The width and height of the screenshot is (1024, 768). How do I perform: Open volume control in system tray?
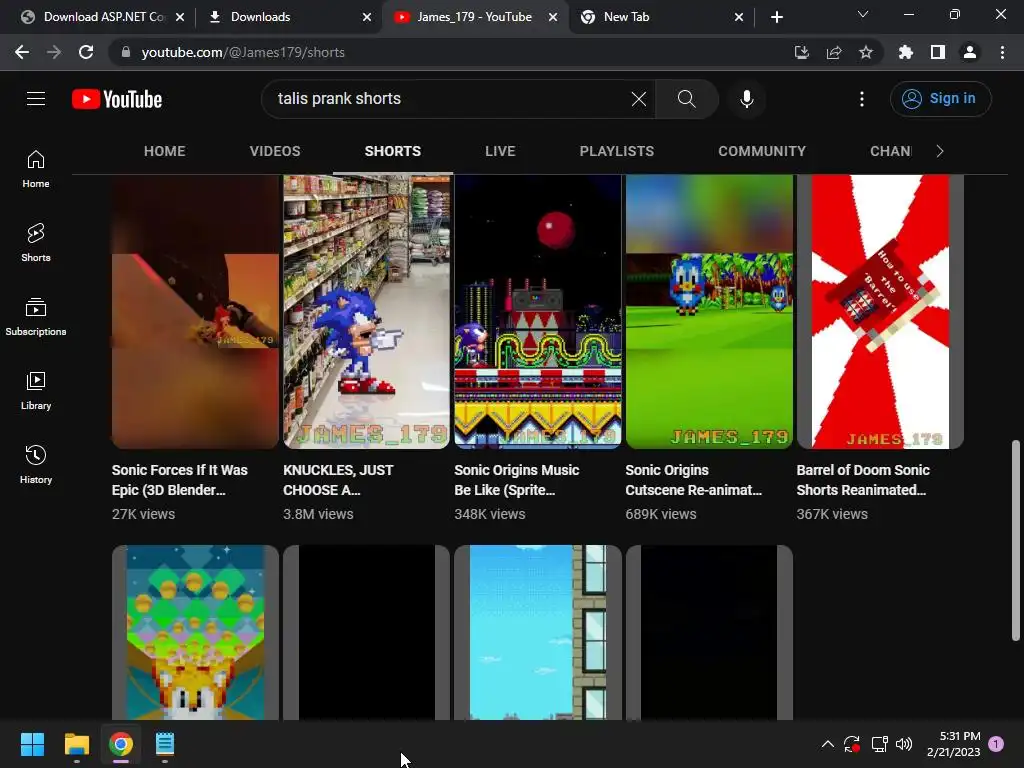pos(904,744)
